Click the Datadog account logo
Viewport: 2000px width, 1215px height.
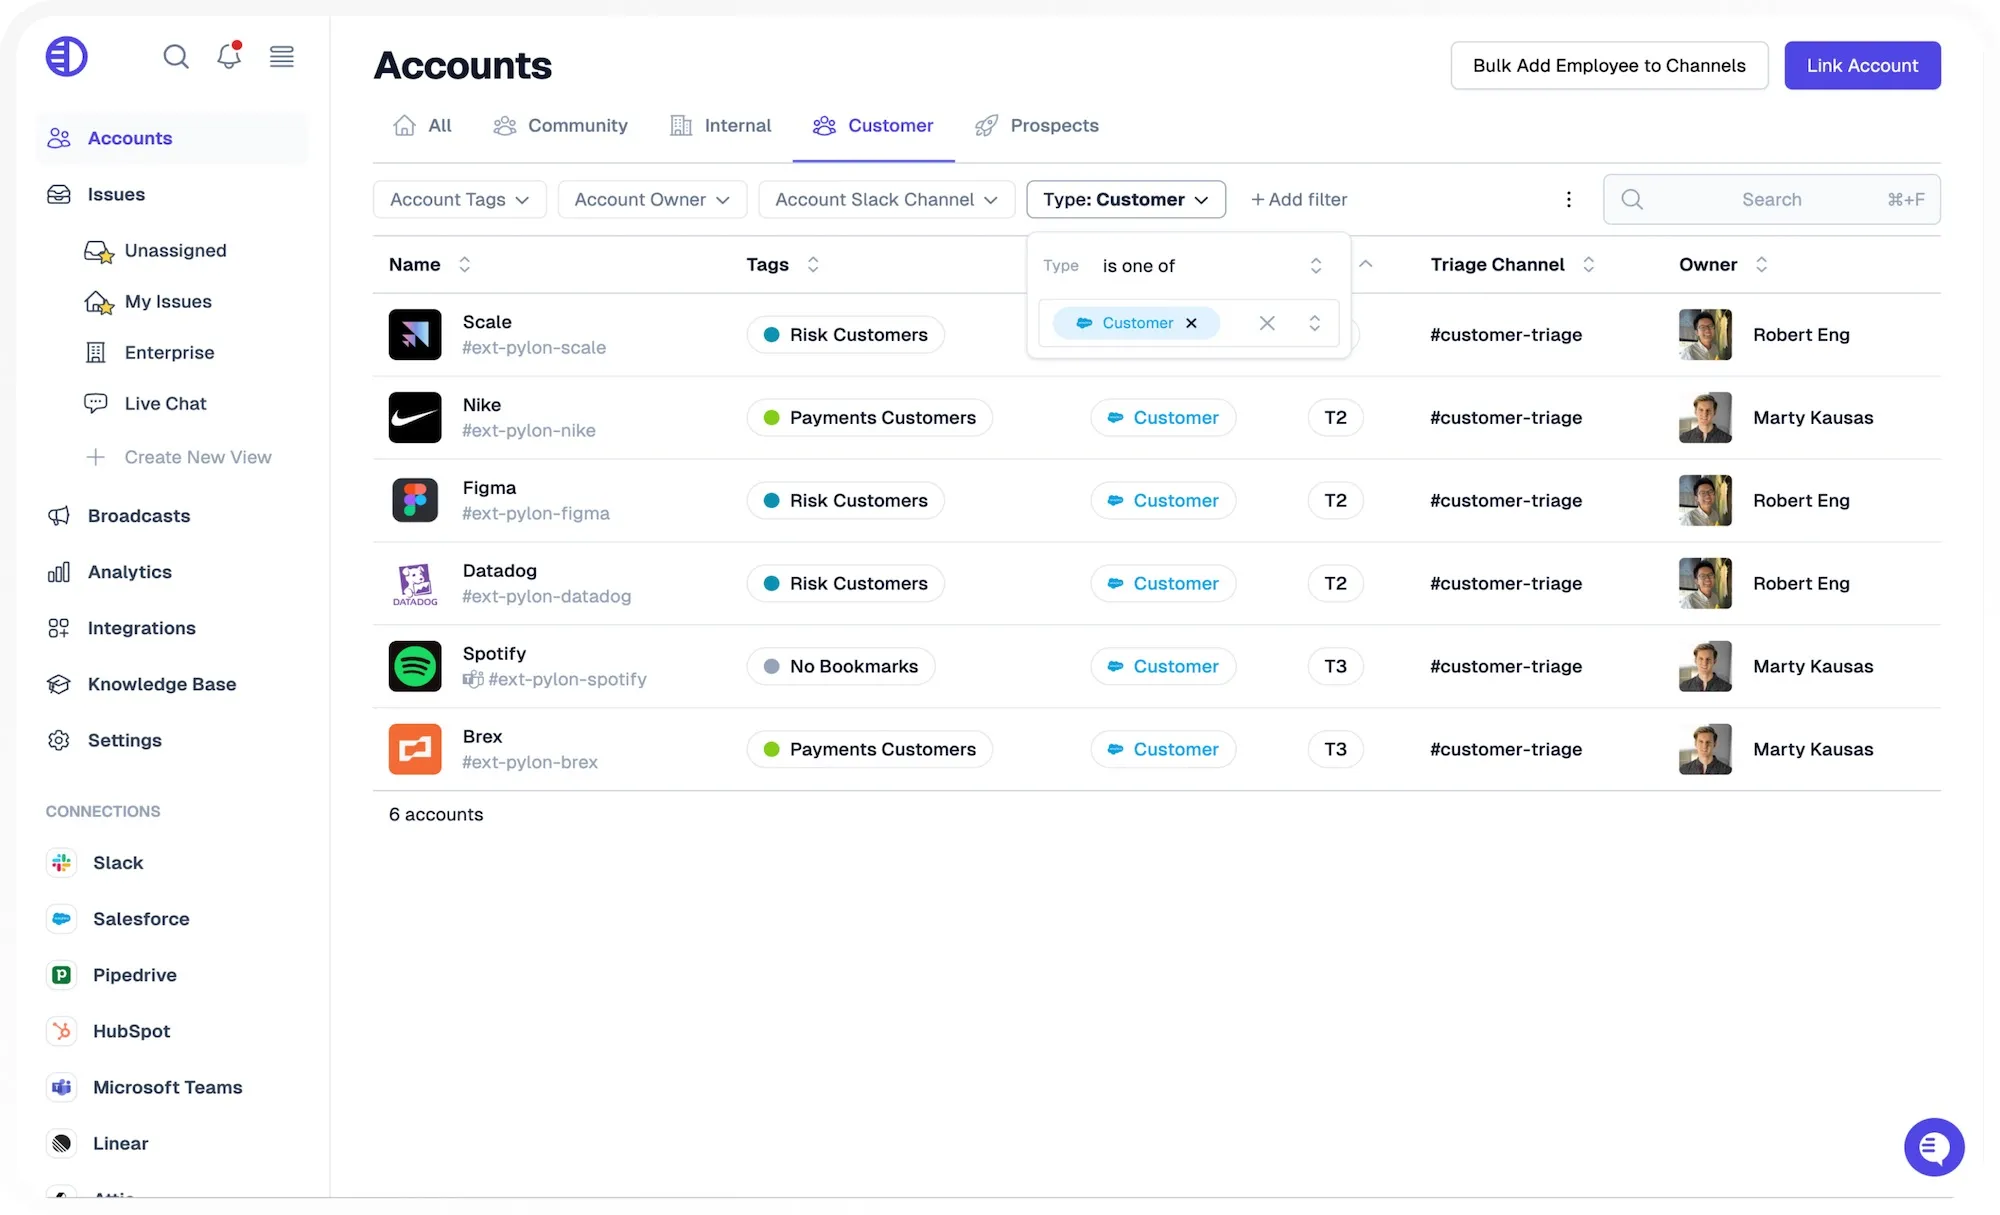tap(415, 583)
